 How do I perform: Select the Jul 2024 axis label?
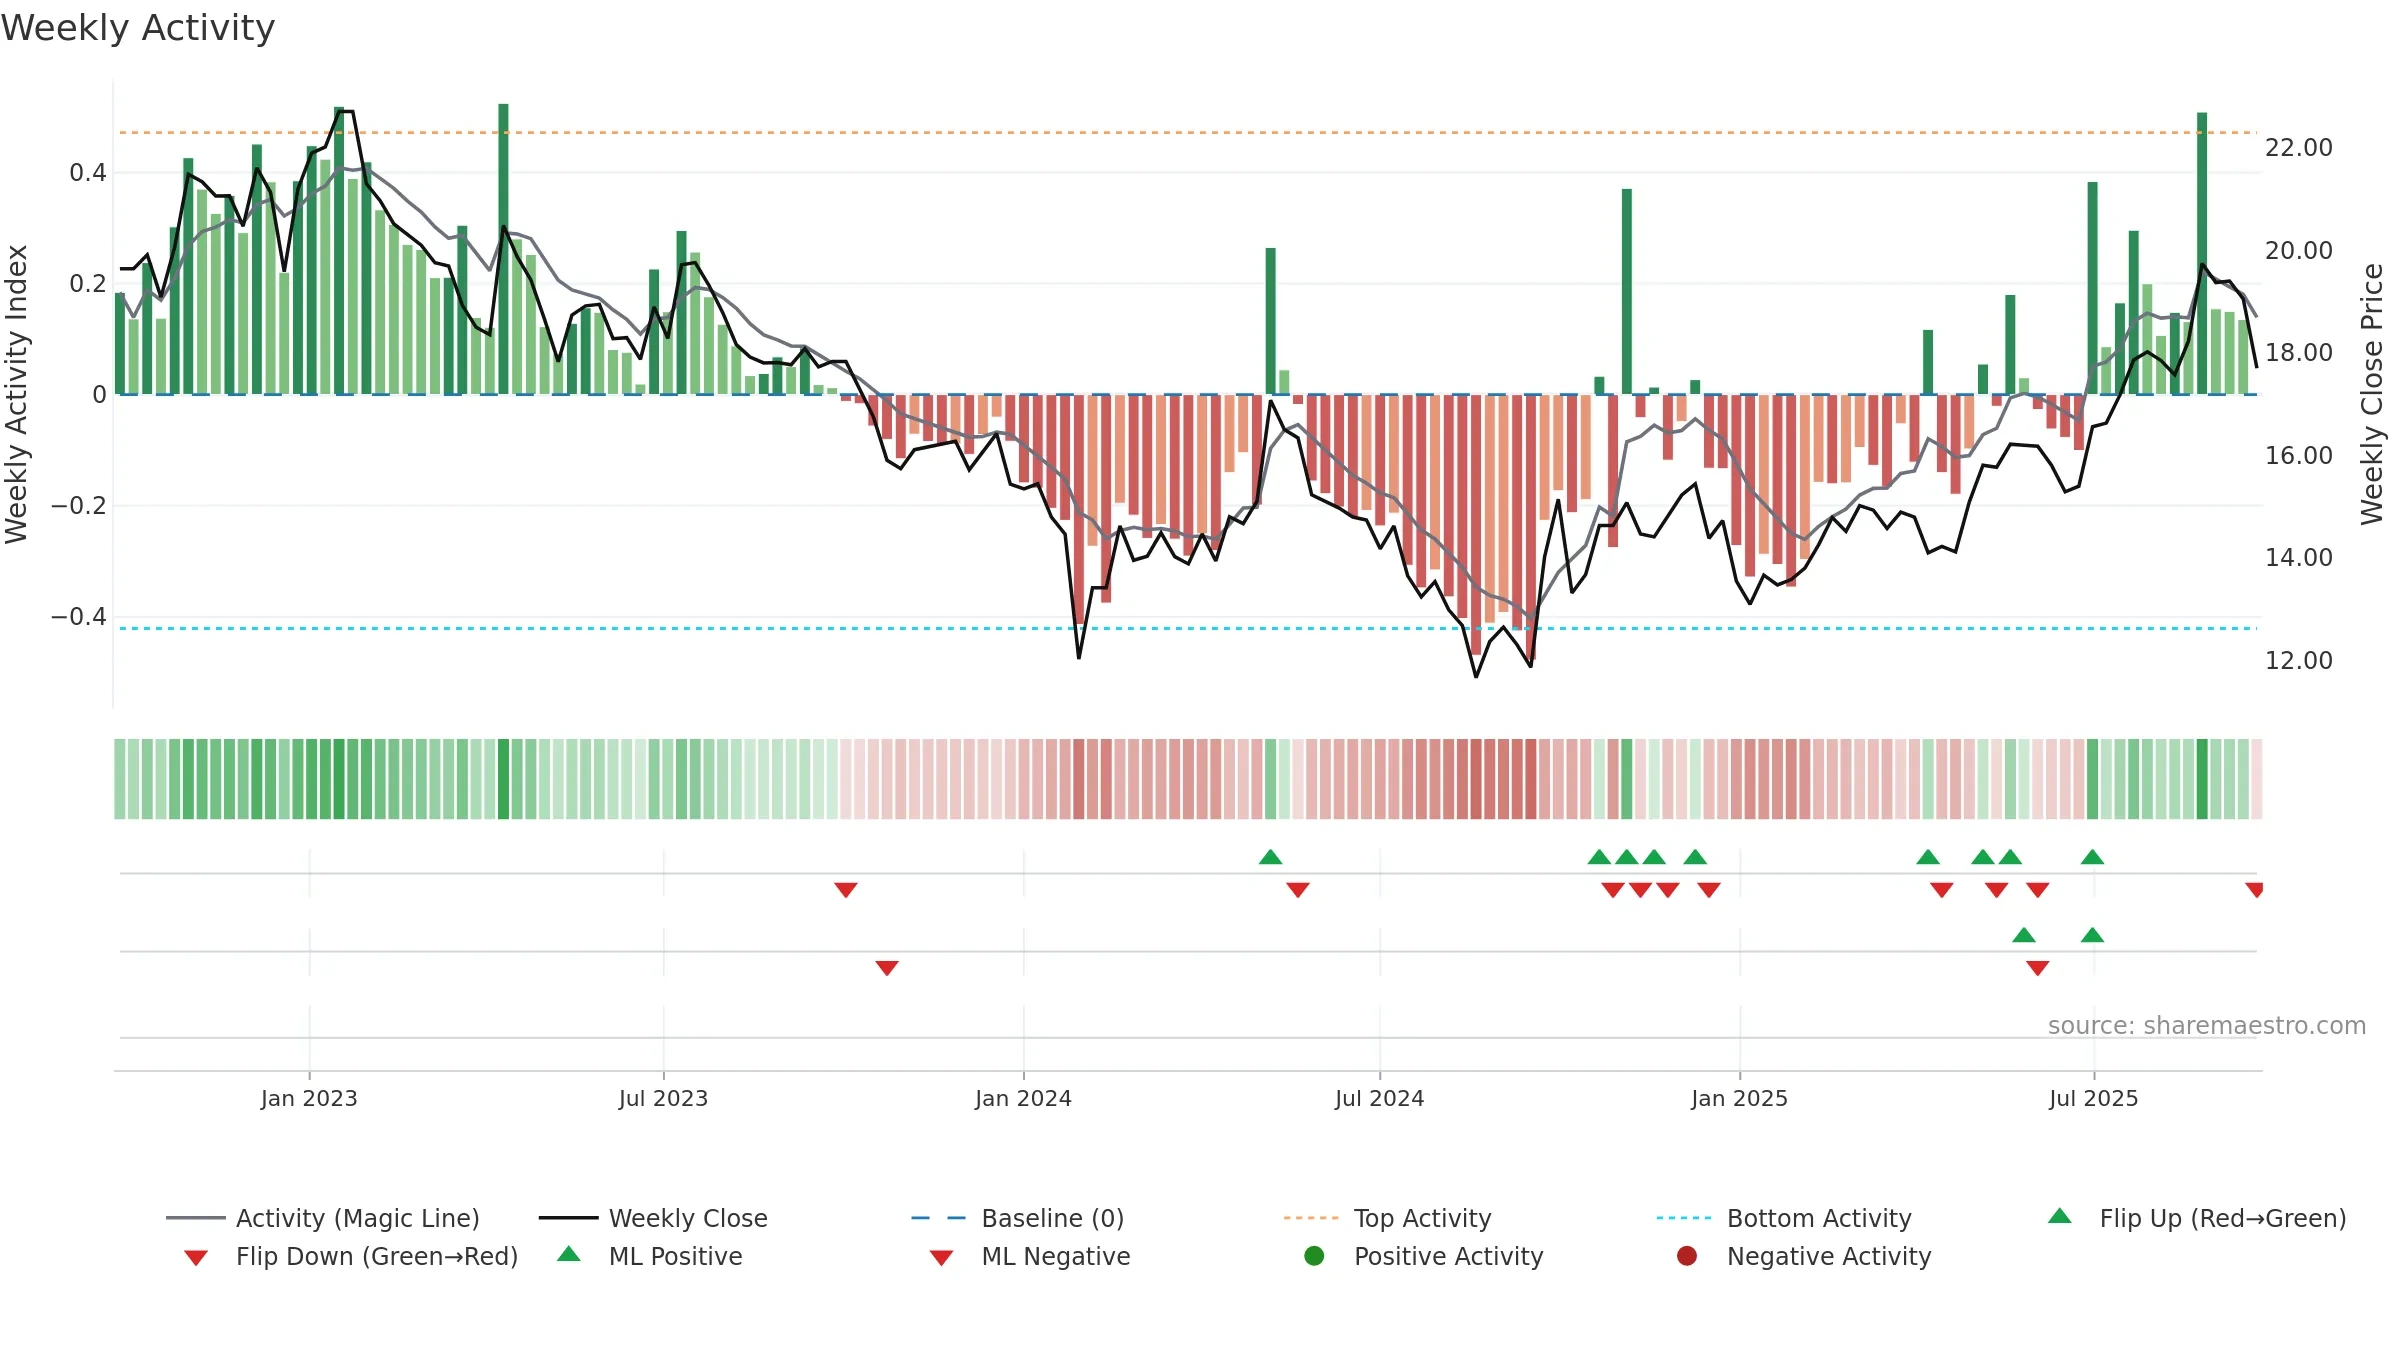1379,1098
